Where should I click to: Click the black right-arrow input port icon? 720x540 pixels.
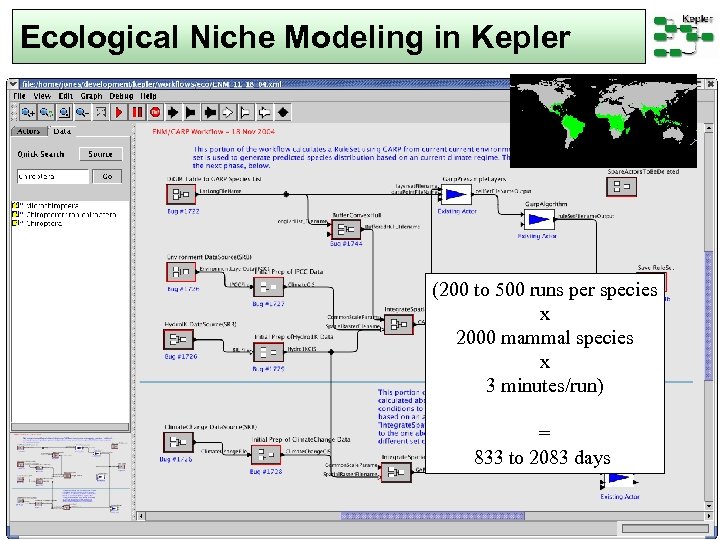click(x=173, y=112)
